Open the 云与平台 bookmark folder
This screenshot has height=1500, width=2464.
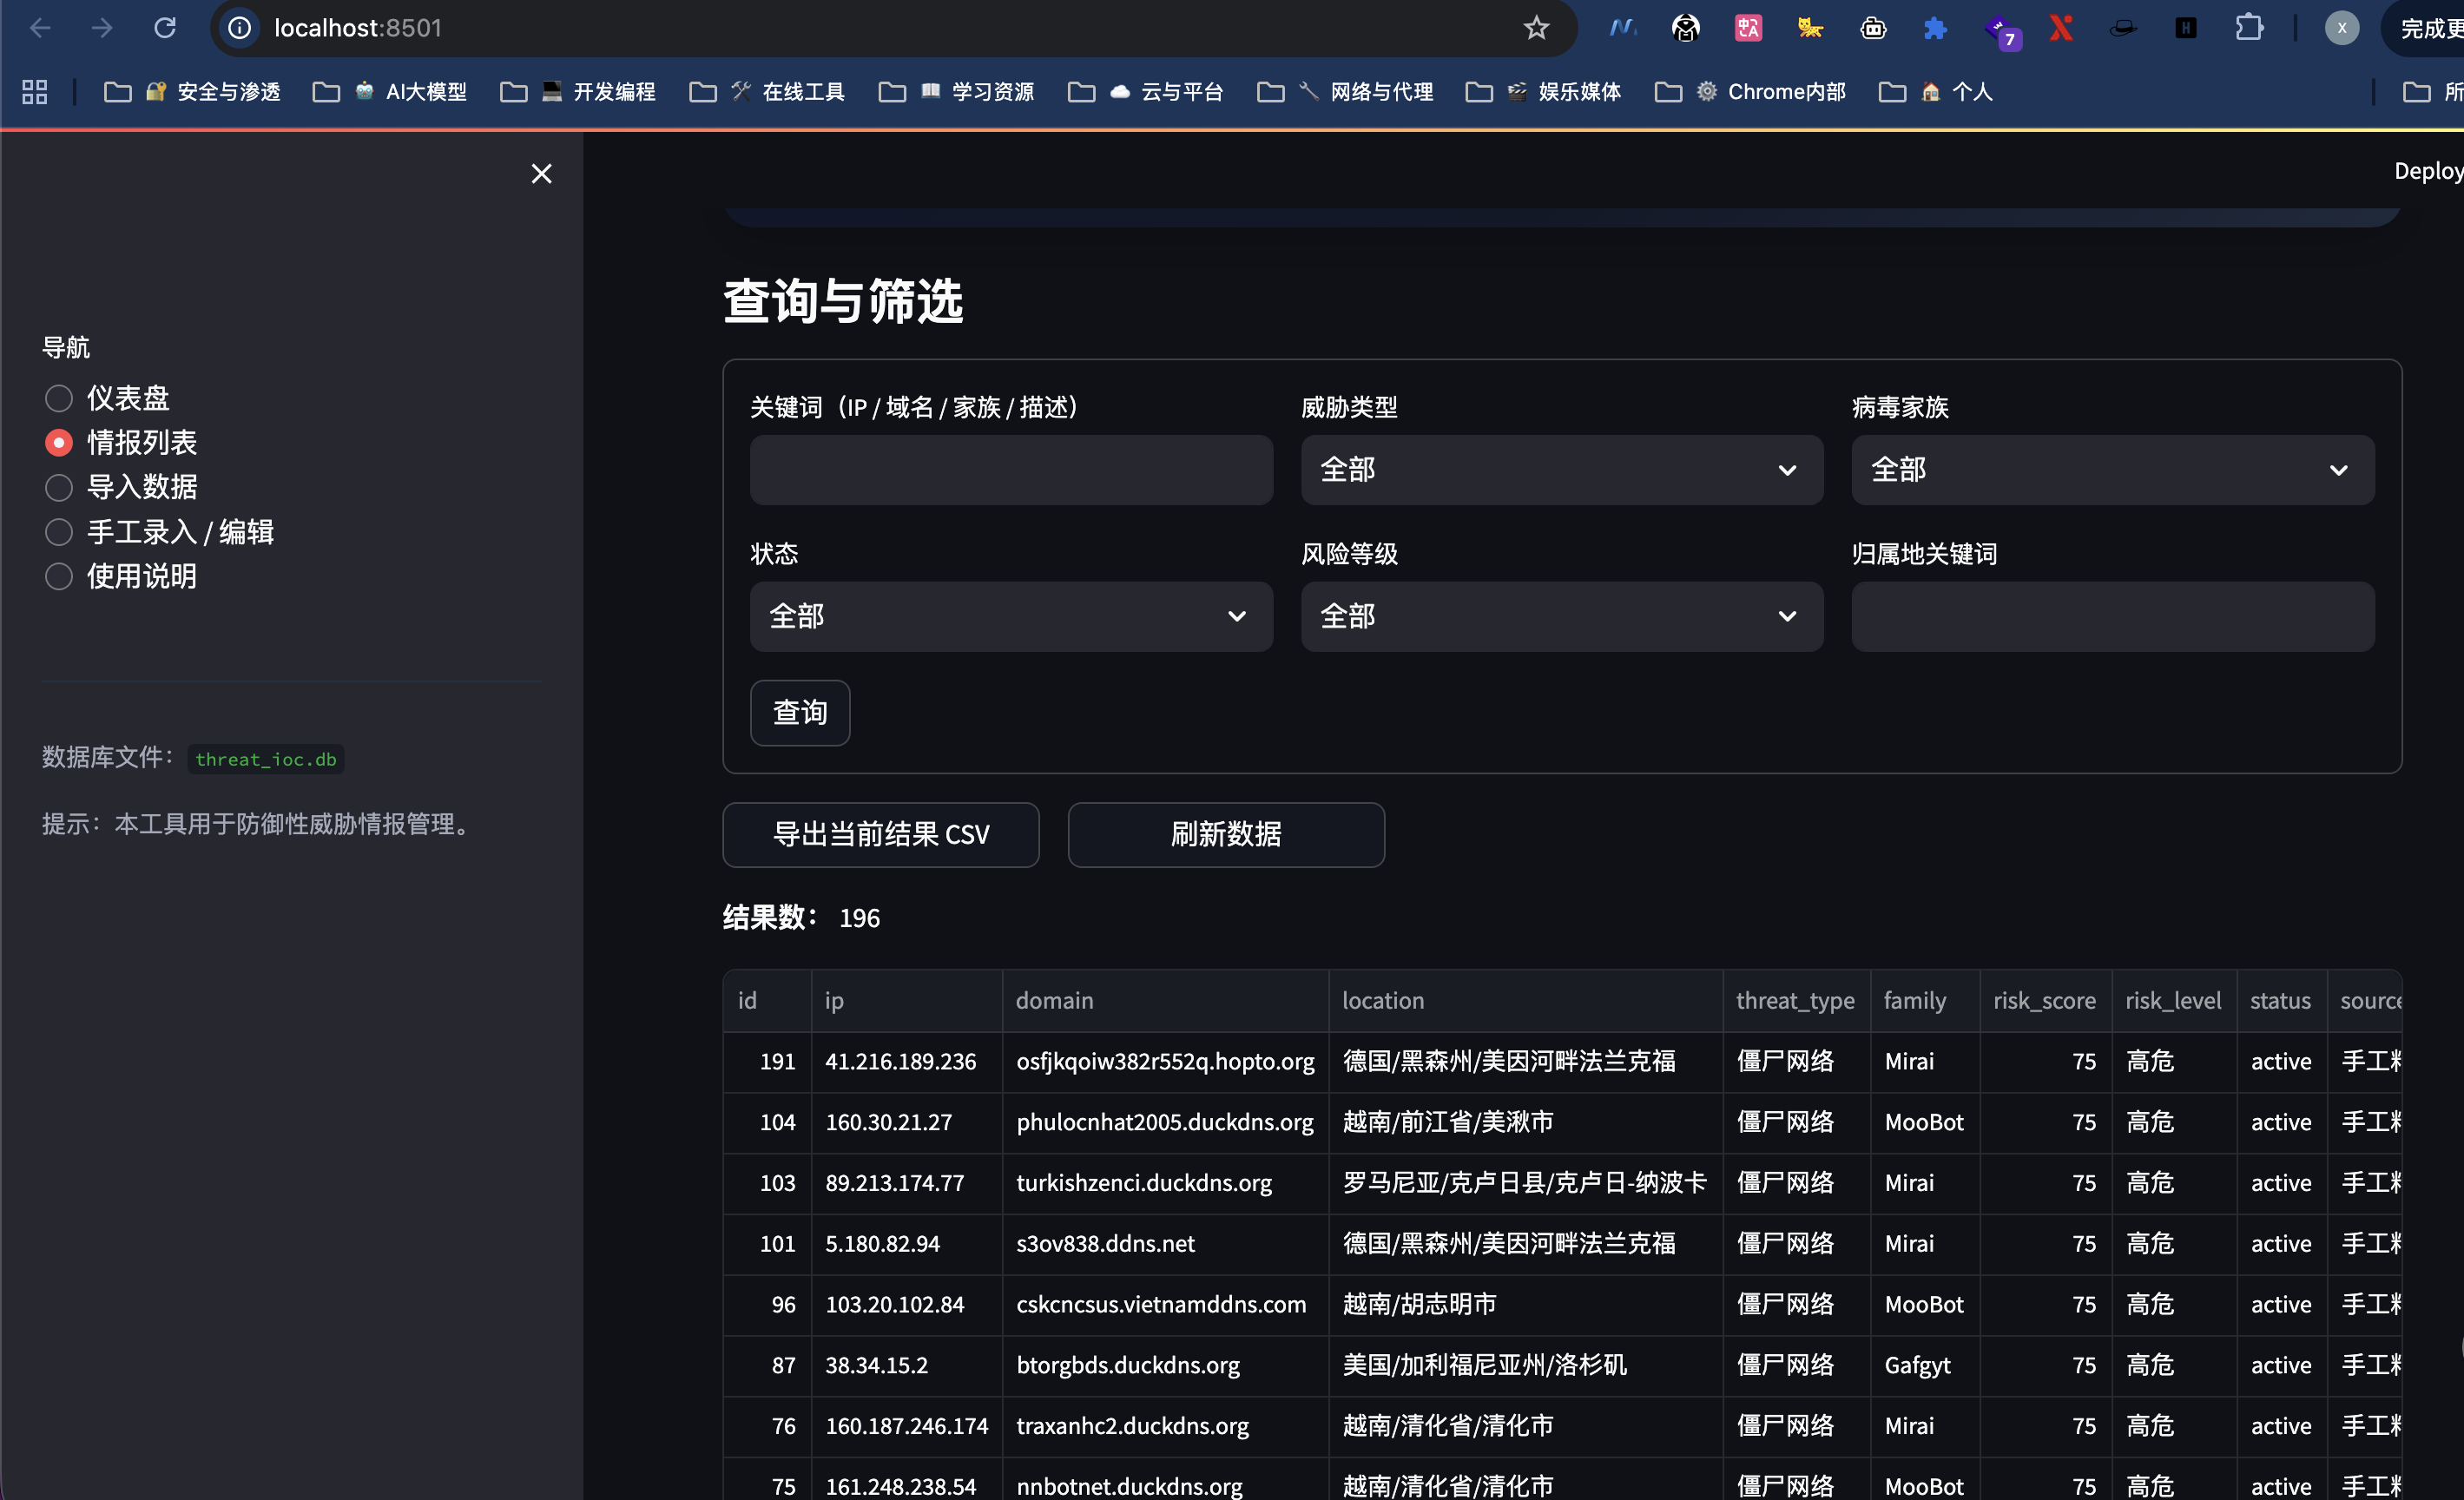click(1146, 92)
